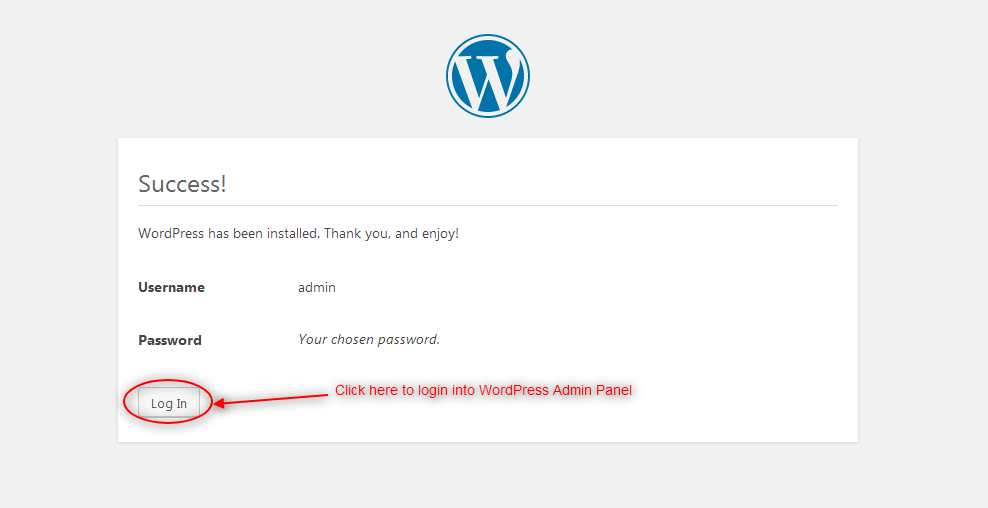Click the Username label
Screen dimensions: 988x508
click(171, 287)
